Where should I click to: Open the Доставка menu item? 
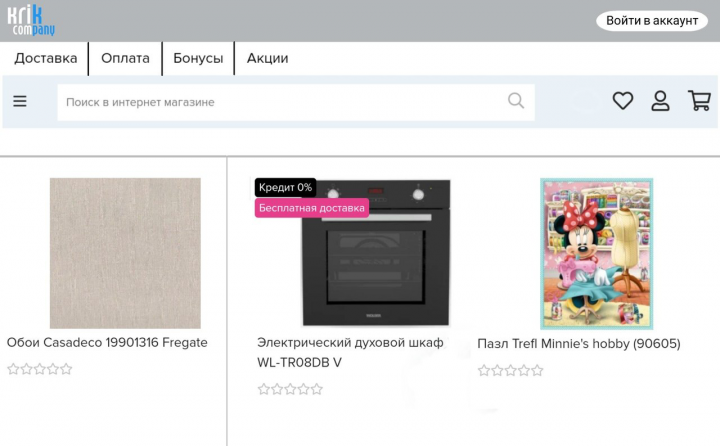(45, 58)
